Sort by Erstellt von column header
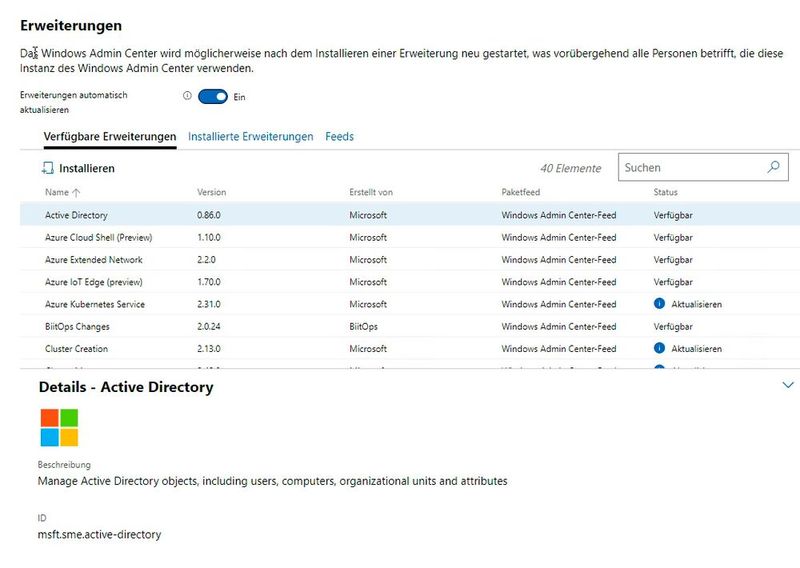The height and width of the screenshot is (568, 800). pyautogui.click(x=371, y=192)
